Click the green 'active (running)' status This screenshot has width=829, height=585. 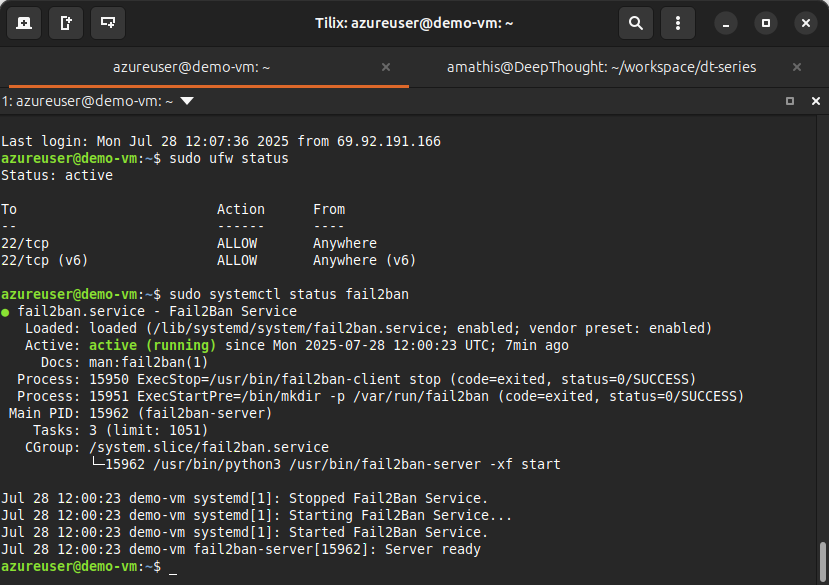click(x=152, y=345)
